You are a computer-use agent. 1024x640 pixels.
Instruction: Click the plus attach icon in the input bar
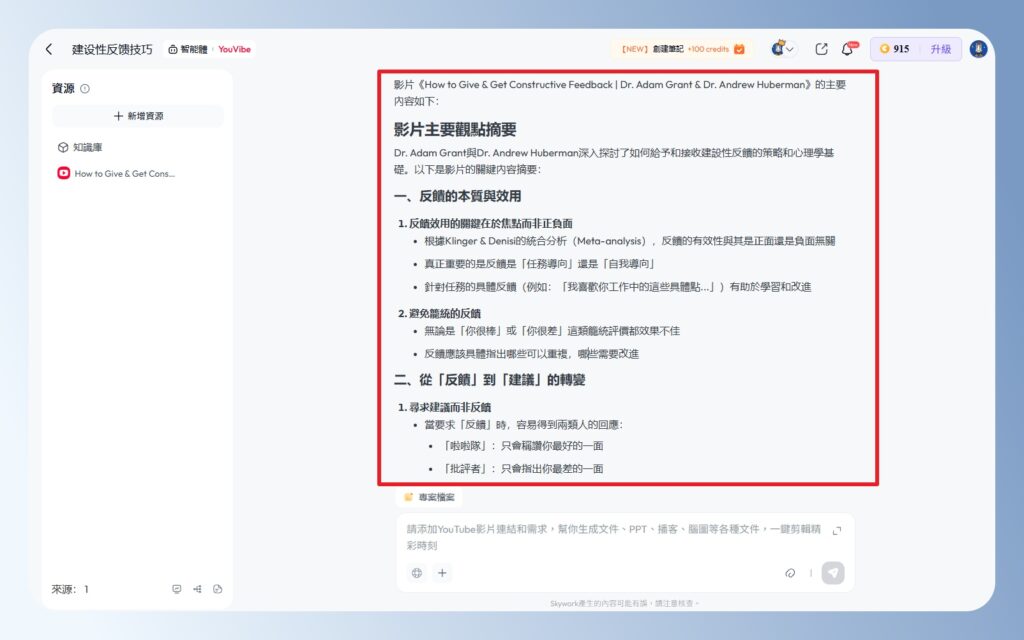(x=441, y=572)
